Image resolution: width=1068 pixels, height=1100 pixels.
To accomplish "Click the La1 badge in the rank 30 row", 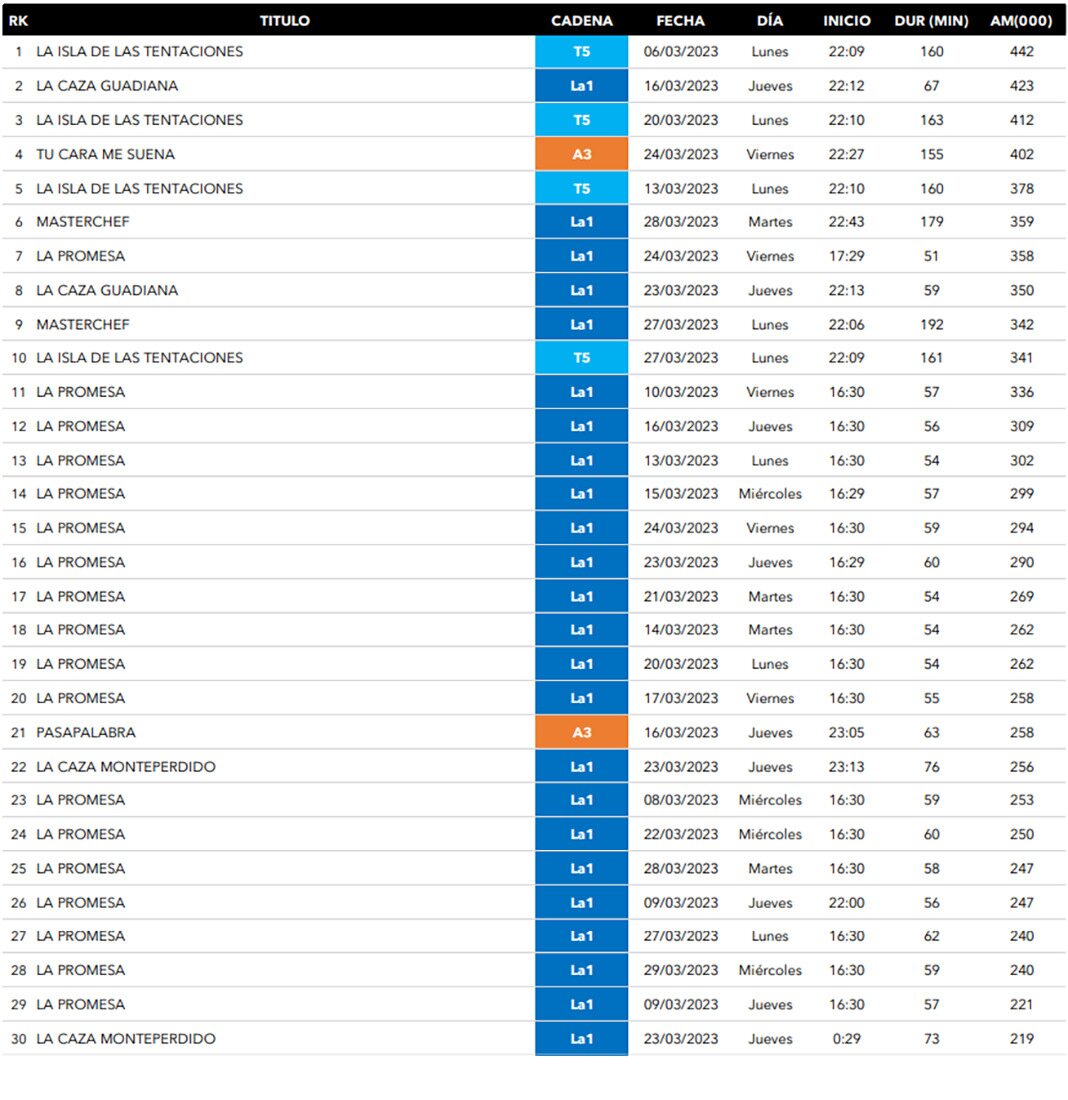I will coord(581,1039).
